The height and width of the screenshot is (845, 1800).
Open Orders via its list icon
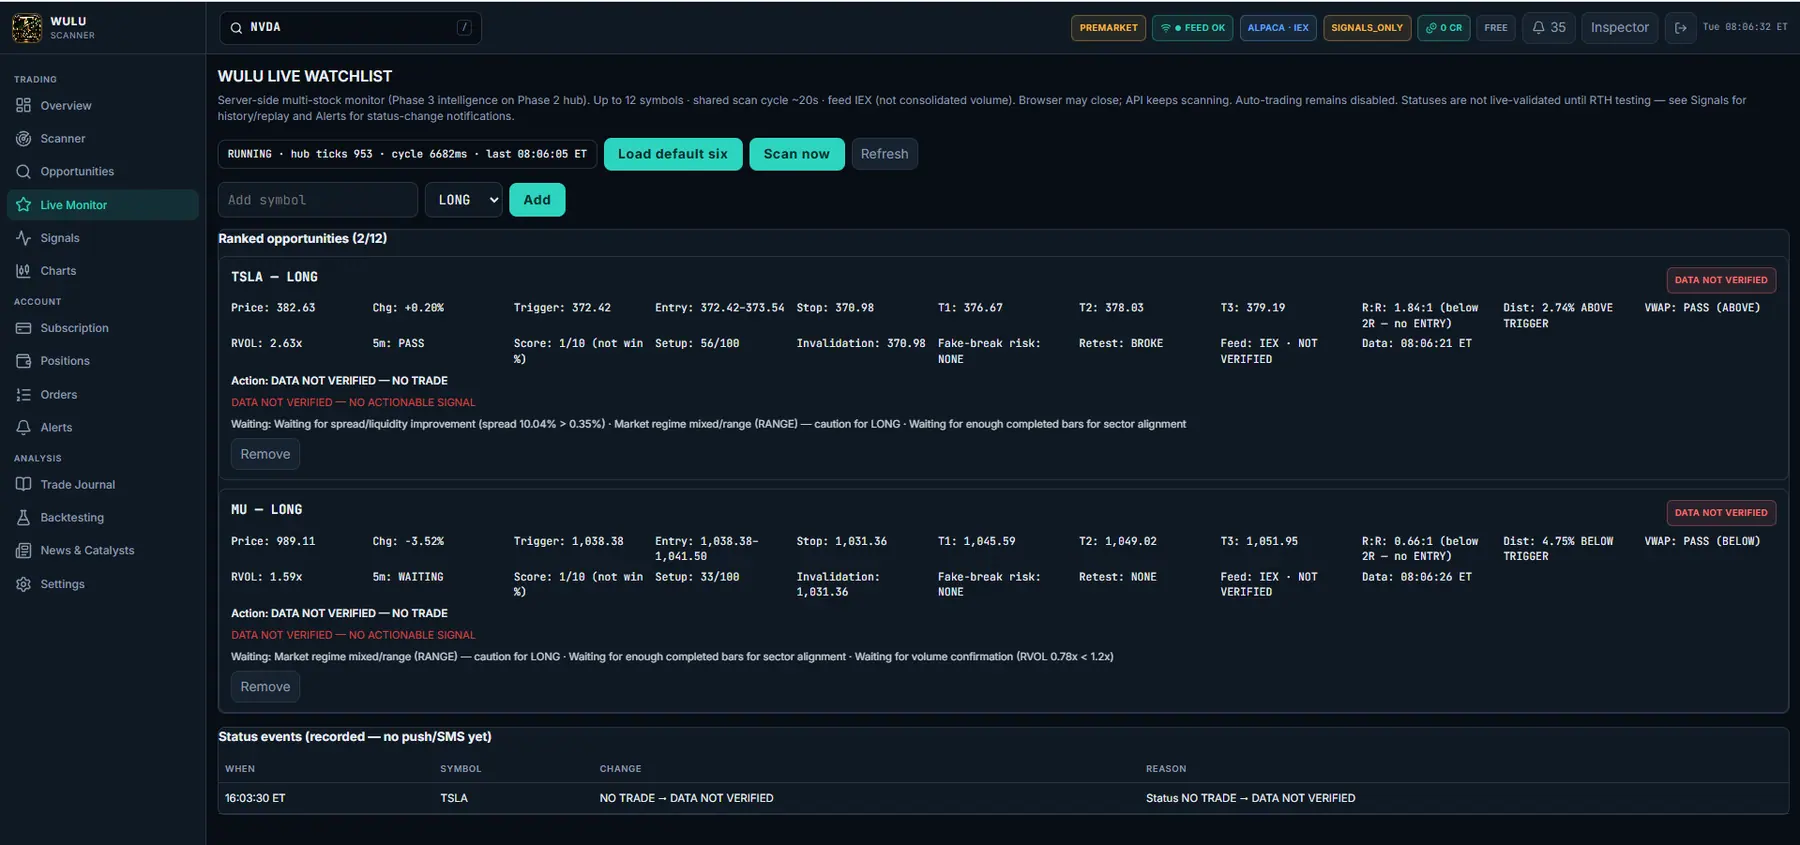click(x=24, y=395)
